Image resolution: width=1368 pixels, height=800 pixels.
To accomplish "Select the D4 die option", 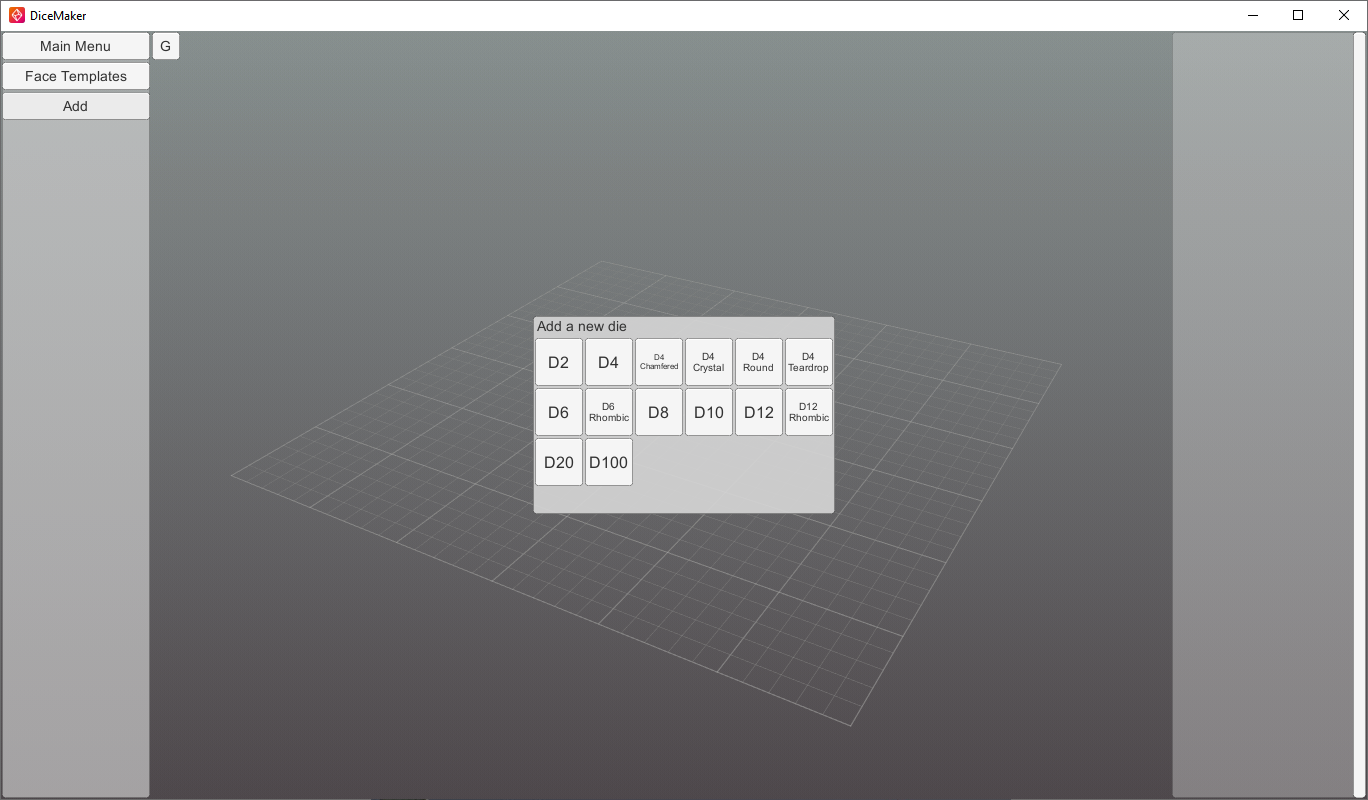I will pyautogui.click(x=608, y=362).
